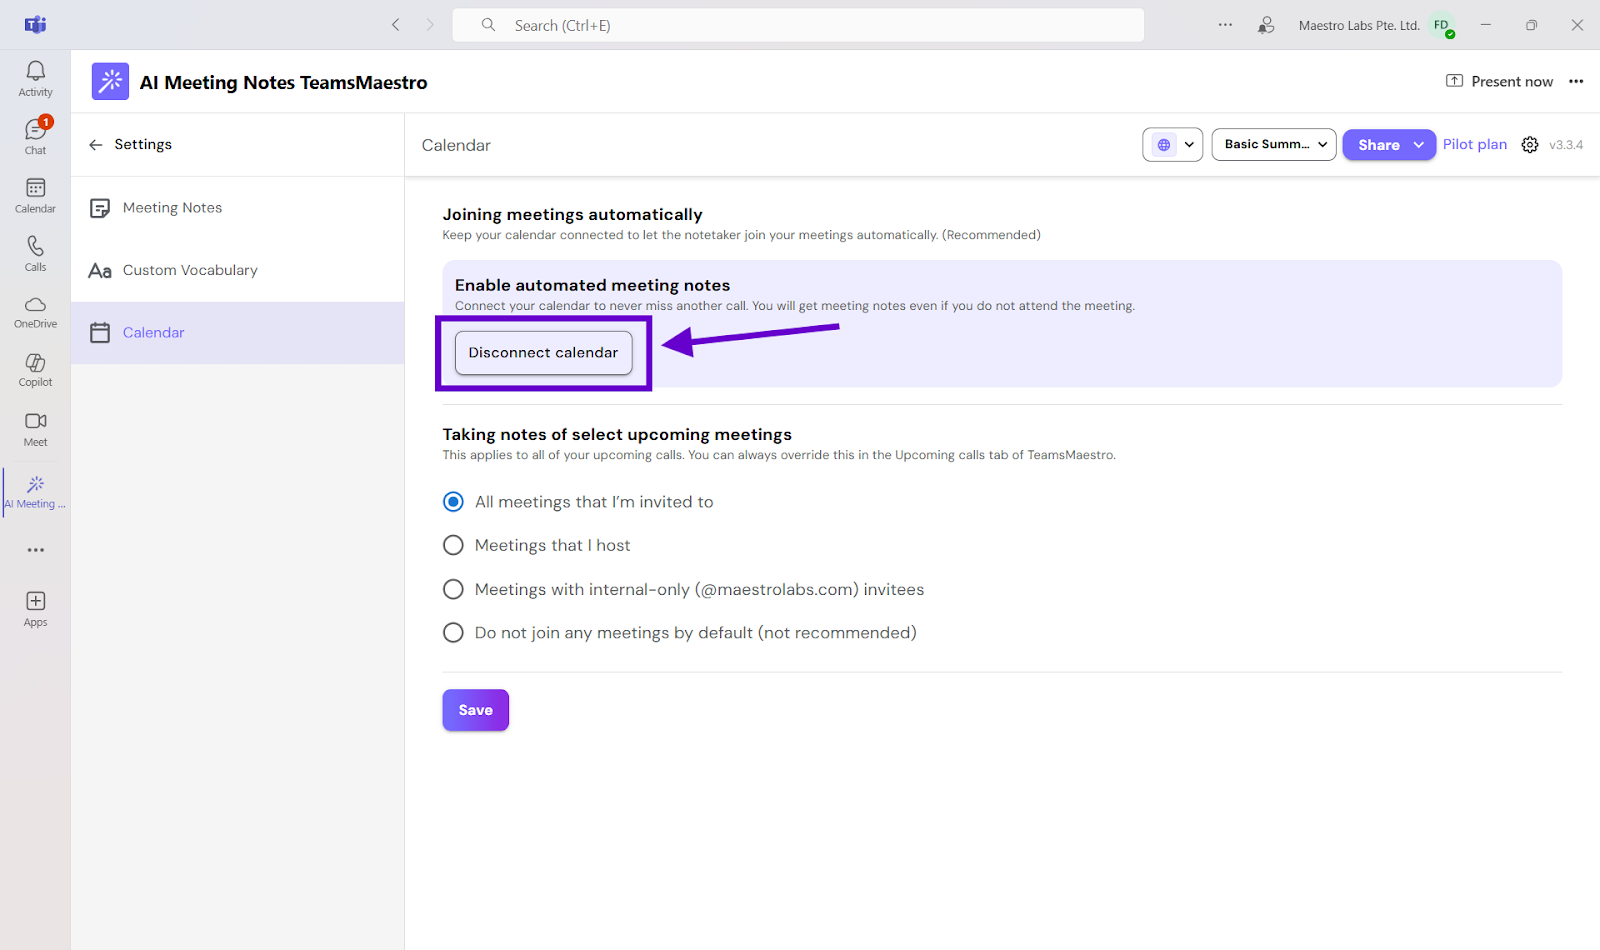
Task: Open FD profile avatar
Action: 1442,26
